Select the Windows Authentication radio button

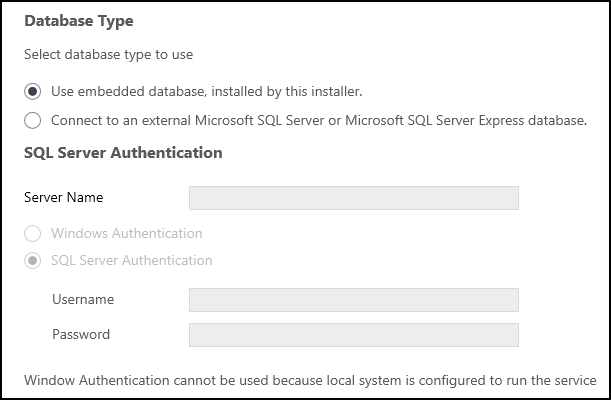(x=32, y=233)
